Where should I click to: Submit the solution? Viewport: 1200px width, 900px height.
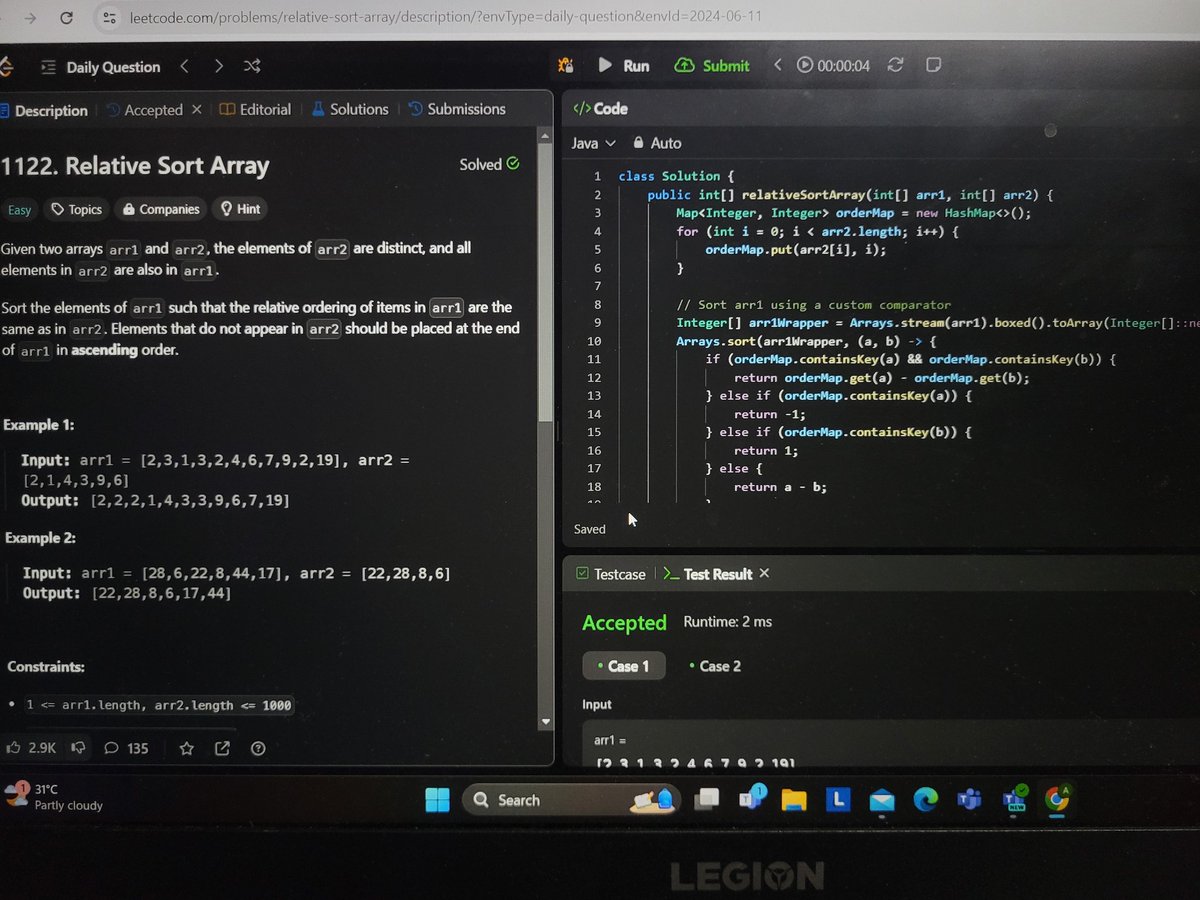pos(713,66)
